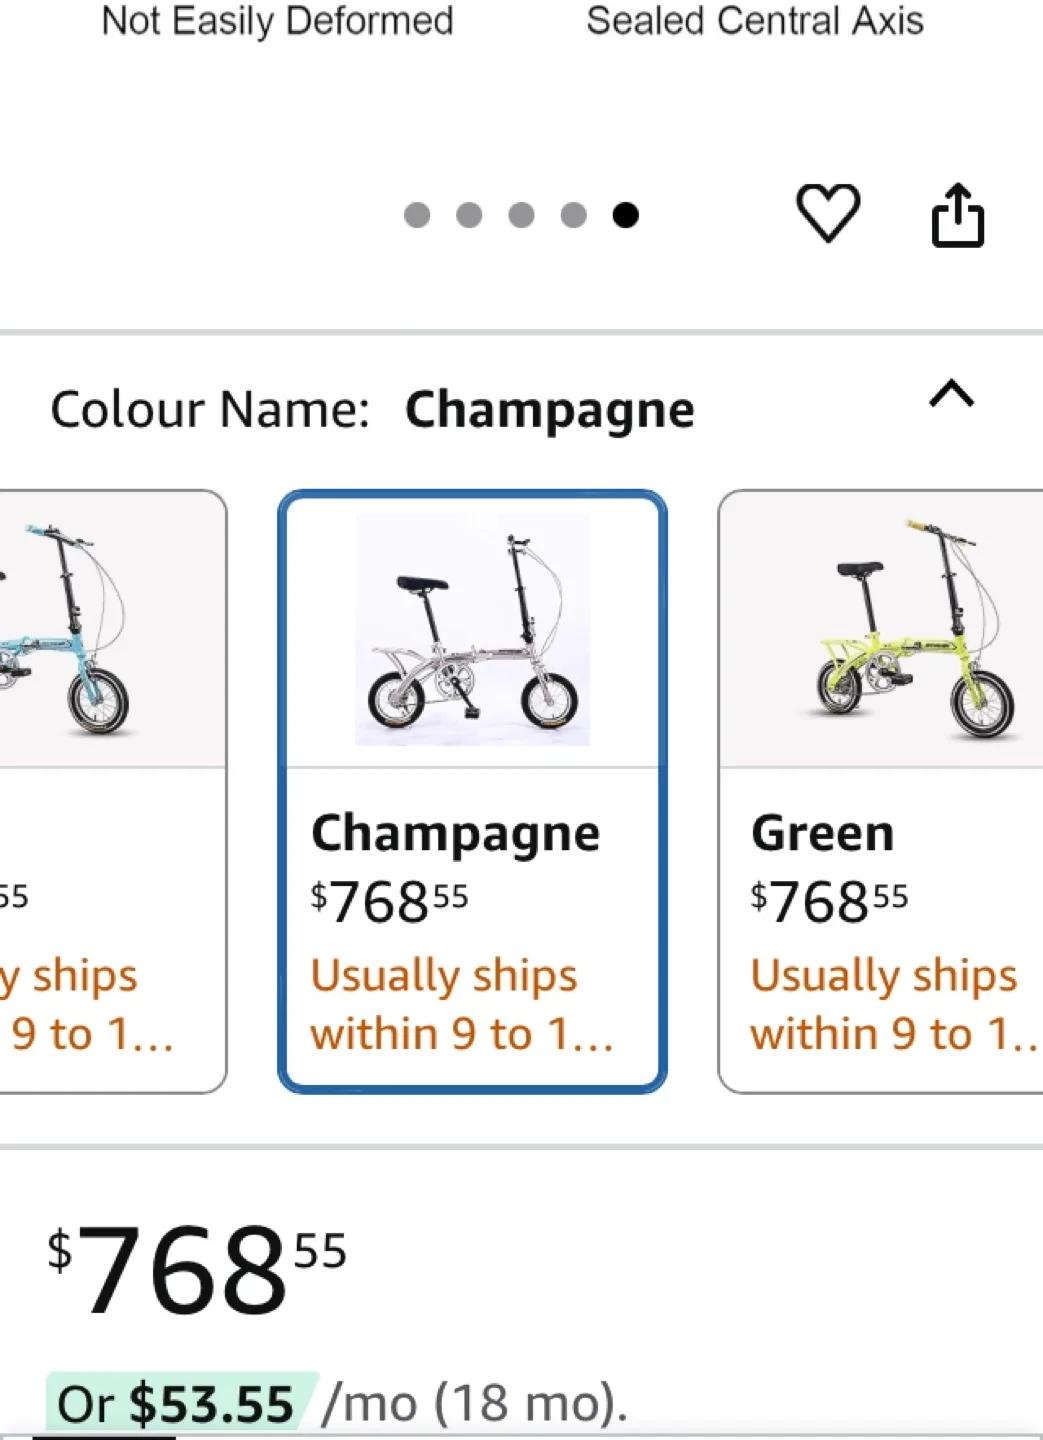The height and width of the screenshot is (1440, 1043).
Task: Collapse the Colour Name section chevron
Action: [x=951, y=395]
